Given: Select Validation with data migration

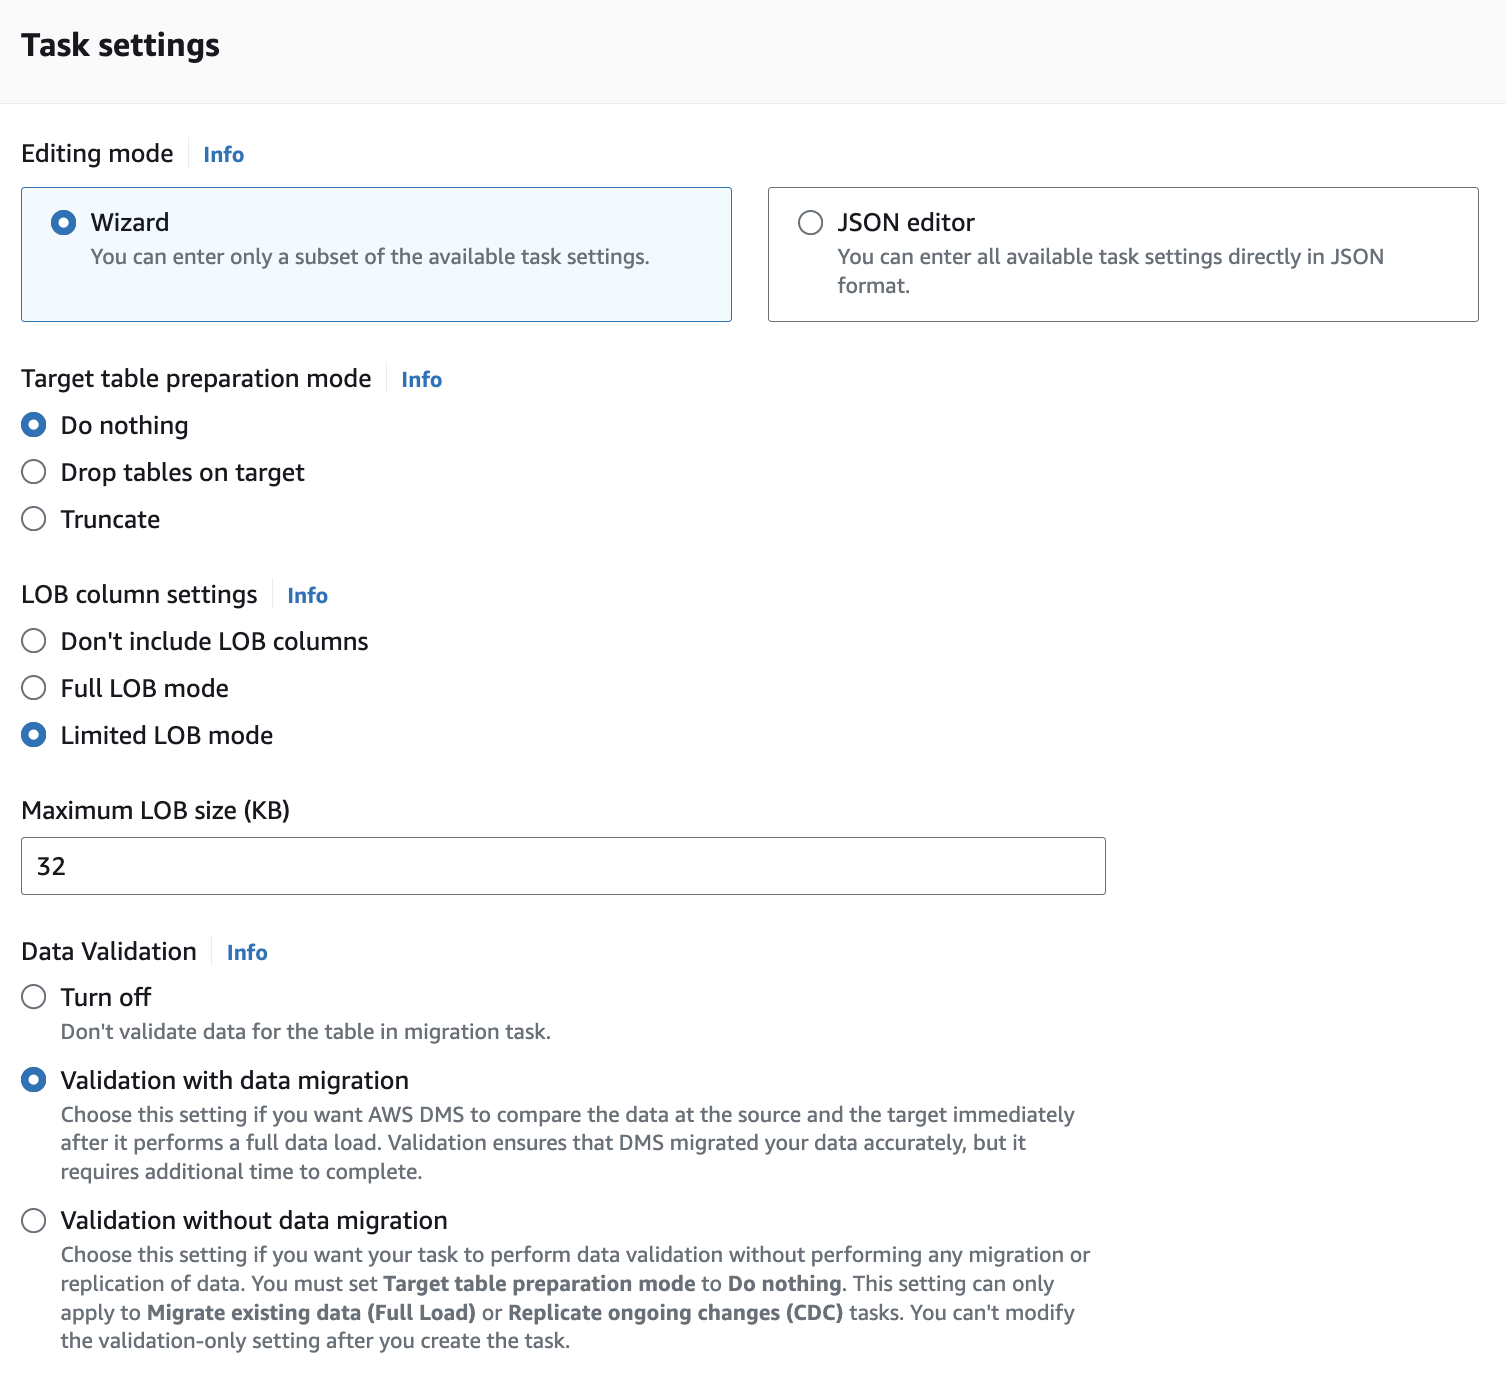Looking at the screenshot, I should [x=33, y=1080].
